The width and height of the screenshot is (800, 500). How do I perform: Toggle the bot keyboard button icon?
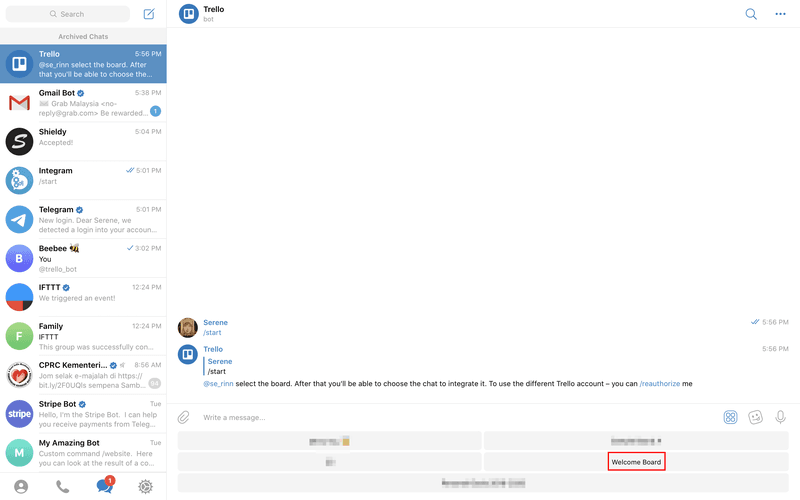coord(731,417)
